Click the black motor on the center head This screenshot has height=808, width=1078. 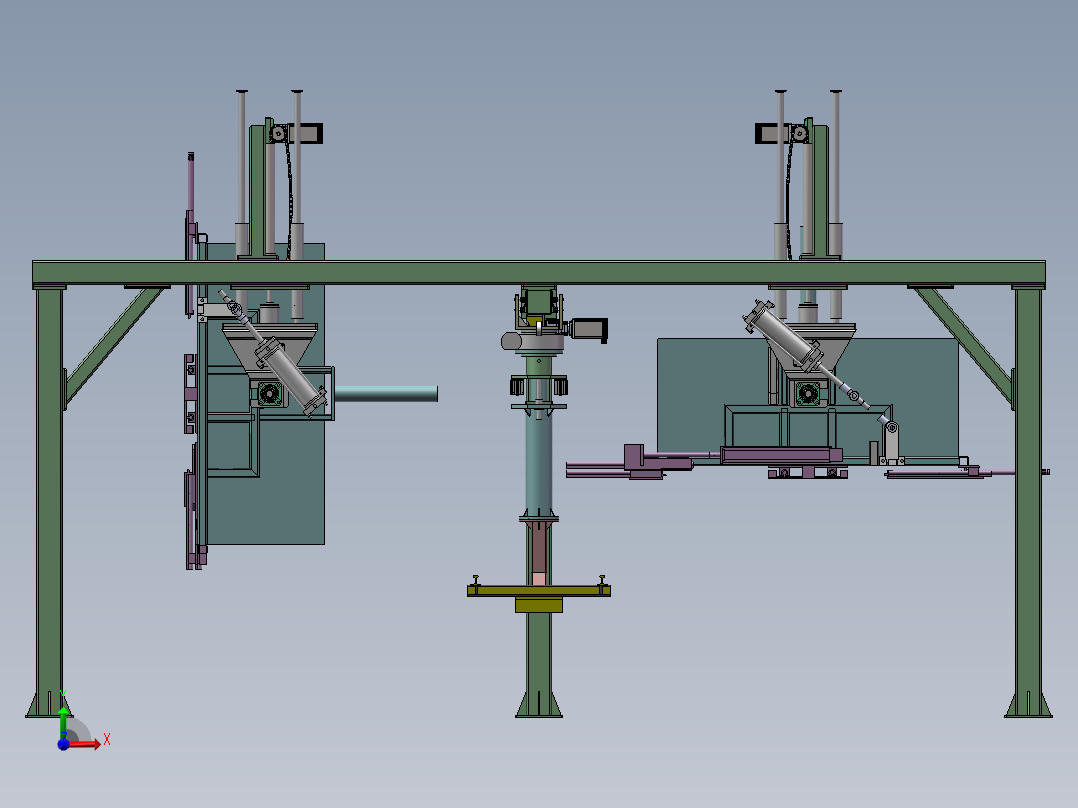[x=588, y=328]
